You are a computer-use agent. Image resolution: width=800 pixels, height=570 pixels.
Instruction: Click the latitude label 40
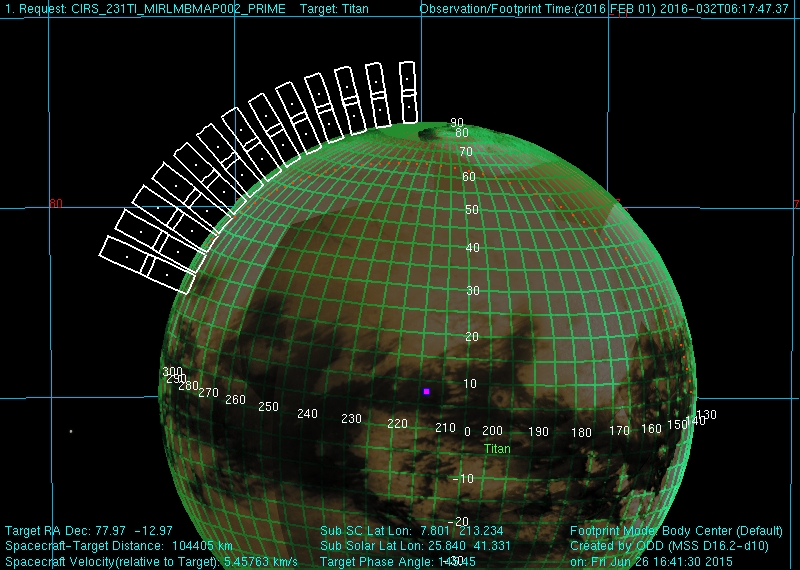pyautogui.click(x=473, y=247)
